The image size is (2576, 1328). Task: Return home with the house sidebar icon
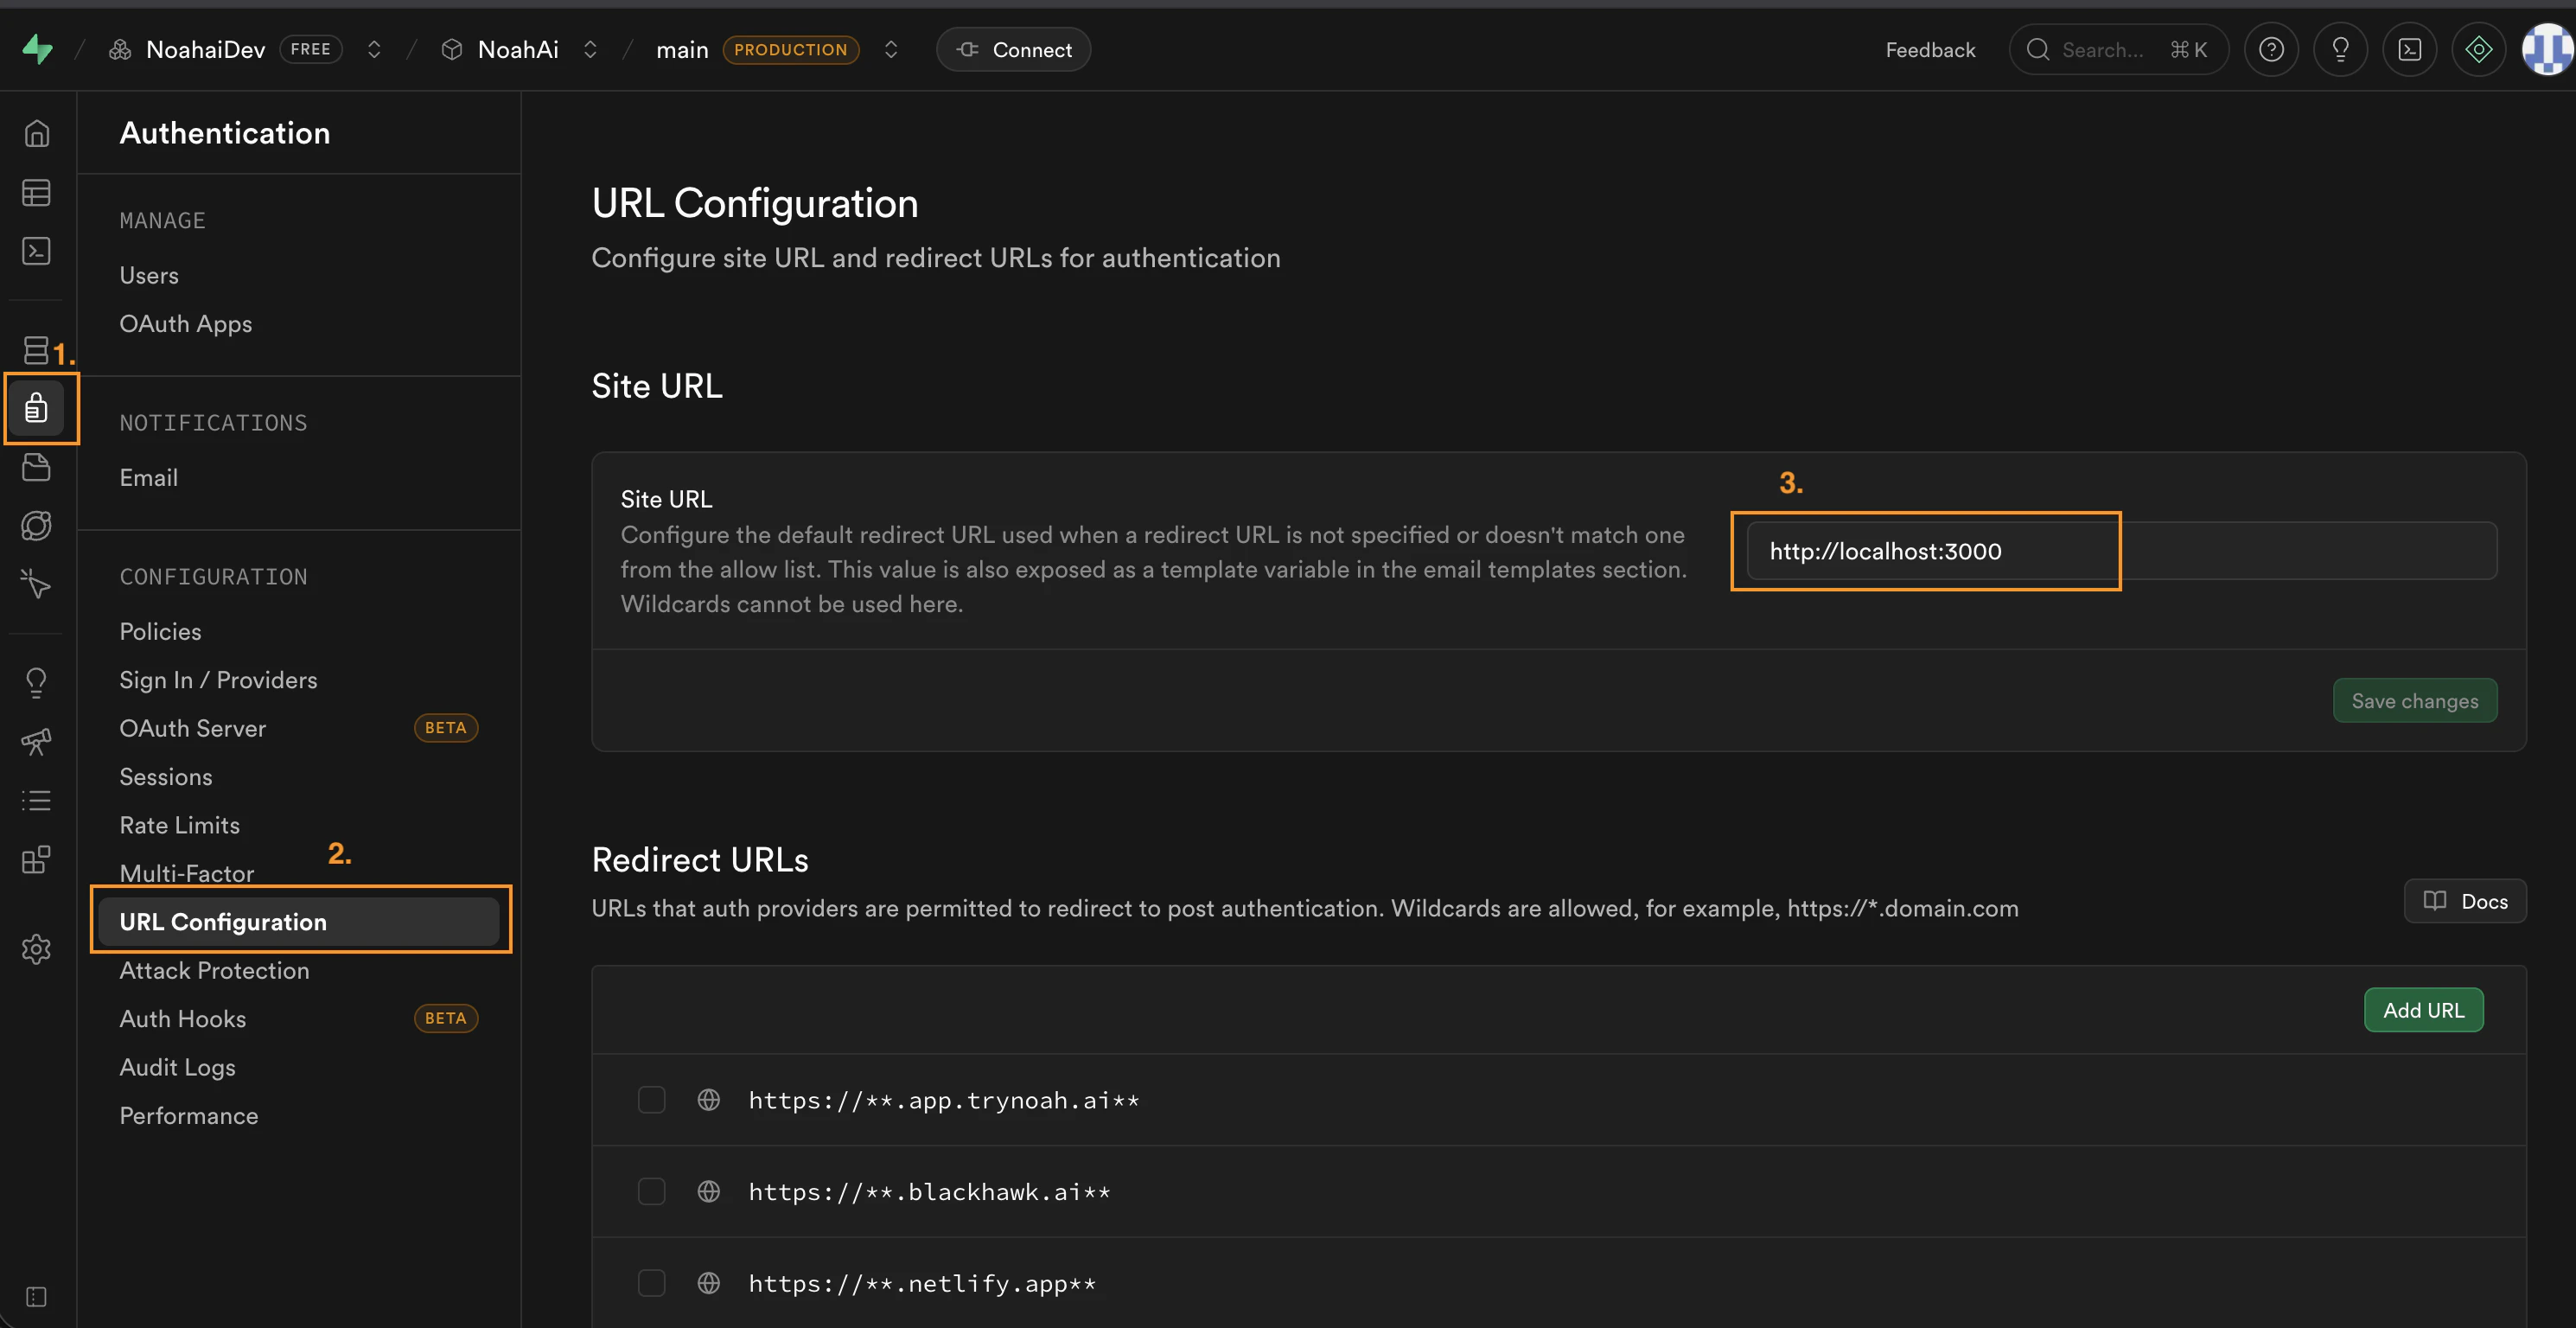tap(36, 132)
